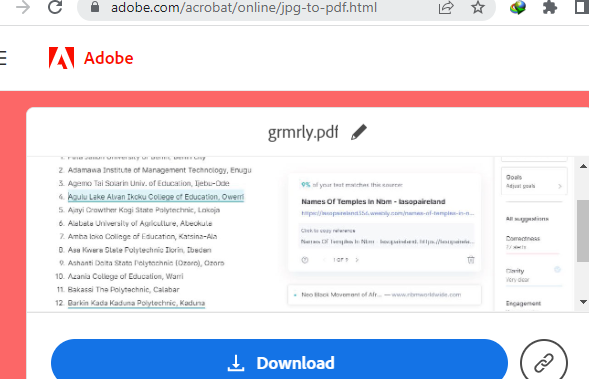The height and width of the screenshot is (379, 589).
Task: Click the address bar URL text
Action: (x=244, y=8)
